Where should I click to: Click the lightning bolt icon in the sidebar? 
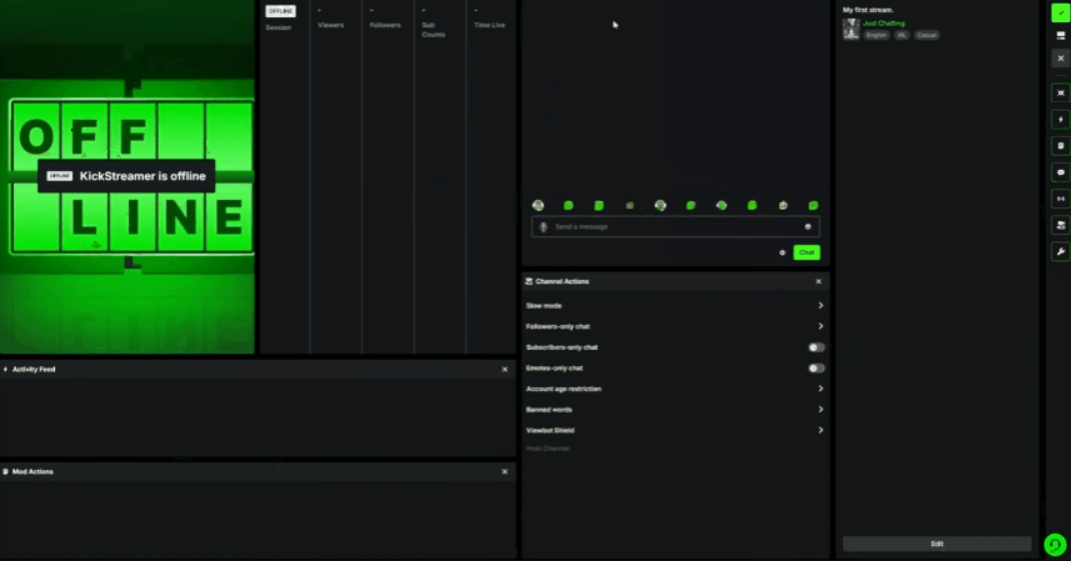pos(1060,120)
